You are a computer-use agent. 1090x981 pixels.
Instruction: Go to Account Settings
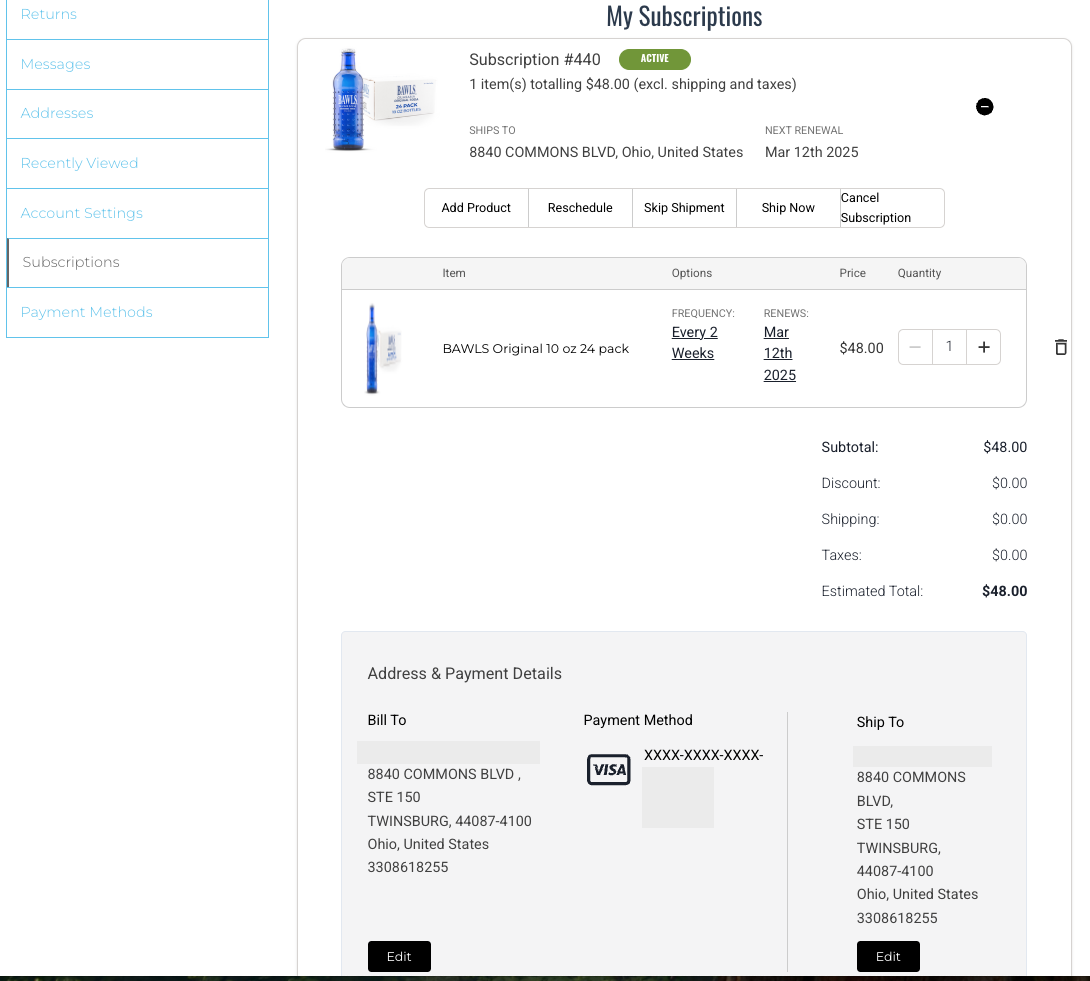click(137, 213)
